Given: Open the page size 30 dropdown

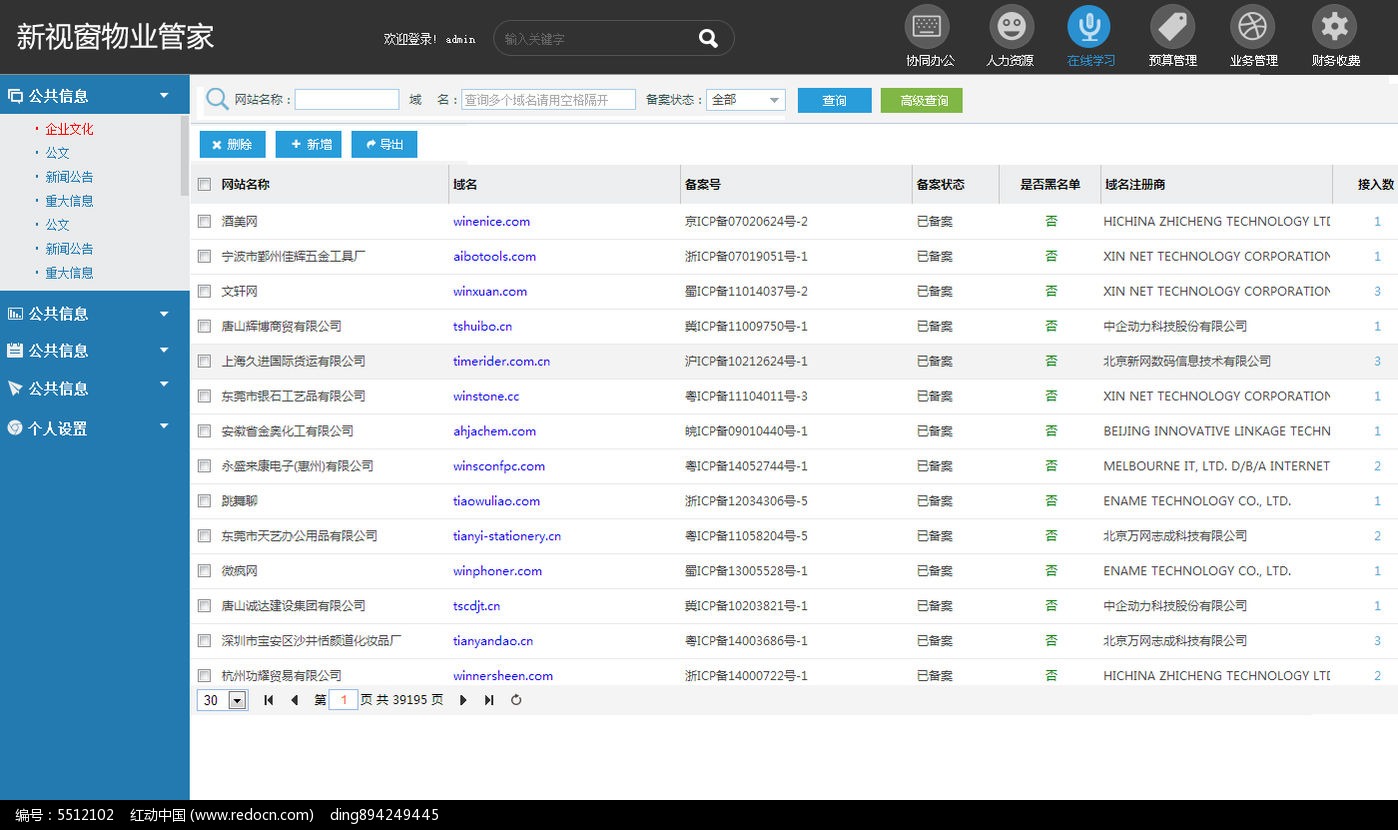Looking at the screenshot, I should (222, 700).
